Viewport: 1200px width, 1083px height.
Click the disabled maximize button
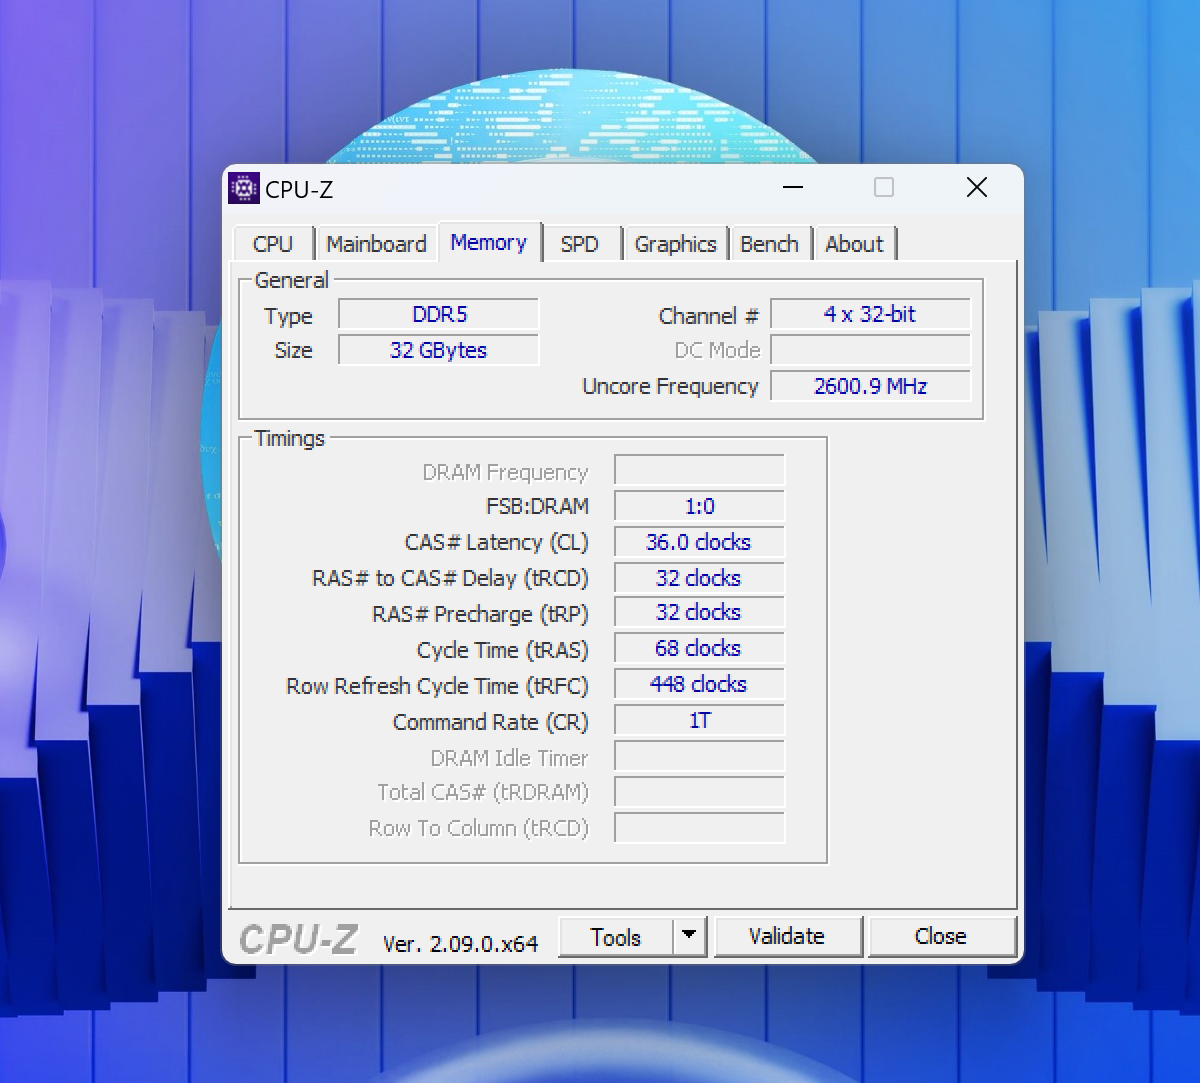[x=884, y=187]
